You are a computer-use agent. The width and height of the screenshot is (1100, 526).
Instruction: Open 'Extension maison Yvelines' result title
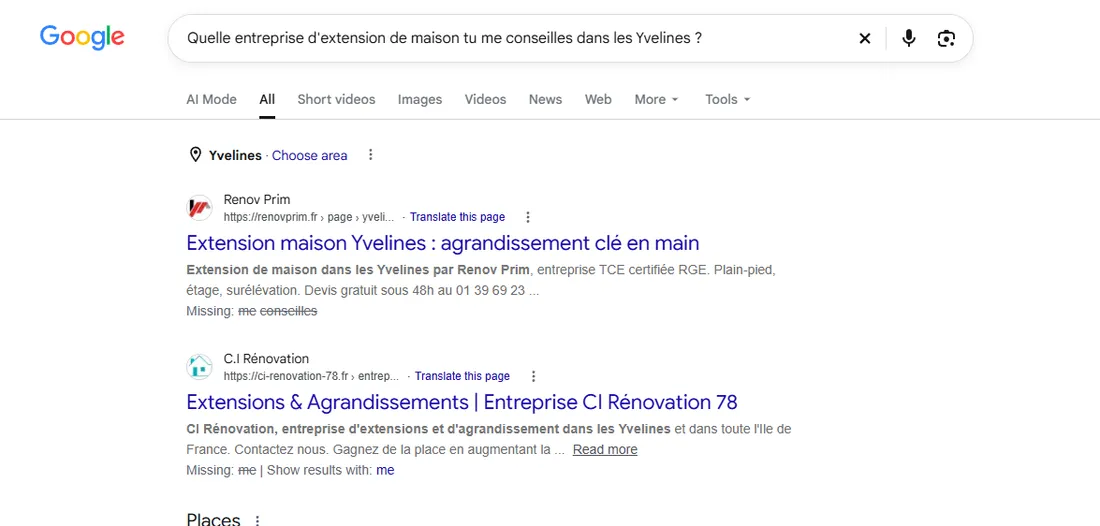(443, 243)
